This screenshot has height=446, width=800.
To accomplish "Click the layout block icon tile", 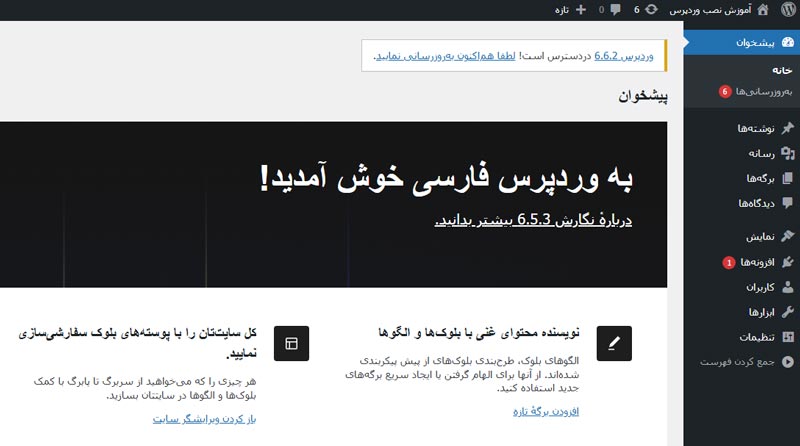I will pos(291,343).
